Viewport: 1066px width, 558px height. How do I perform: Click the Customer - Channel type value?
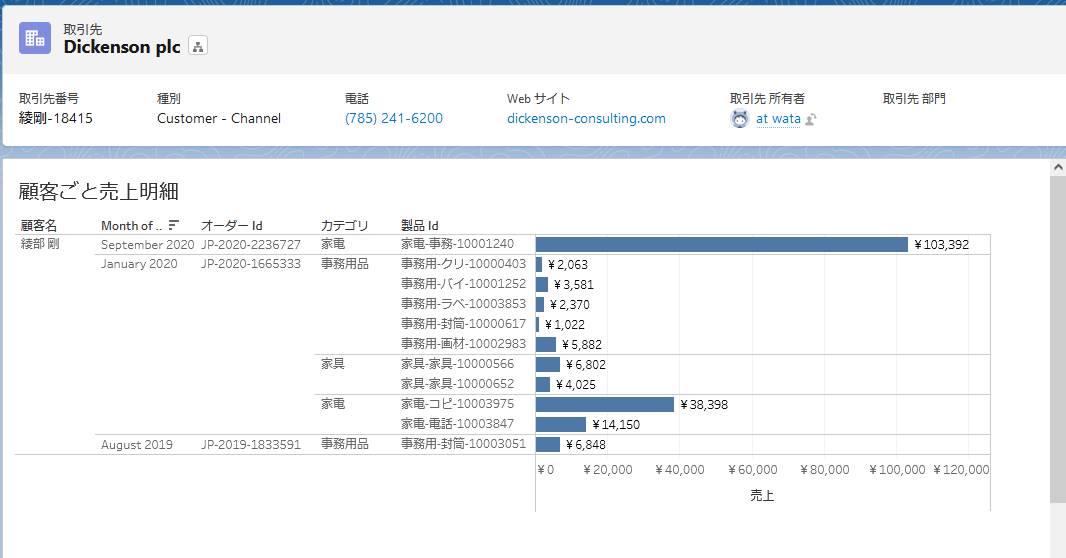219,118
